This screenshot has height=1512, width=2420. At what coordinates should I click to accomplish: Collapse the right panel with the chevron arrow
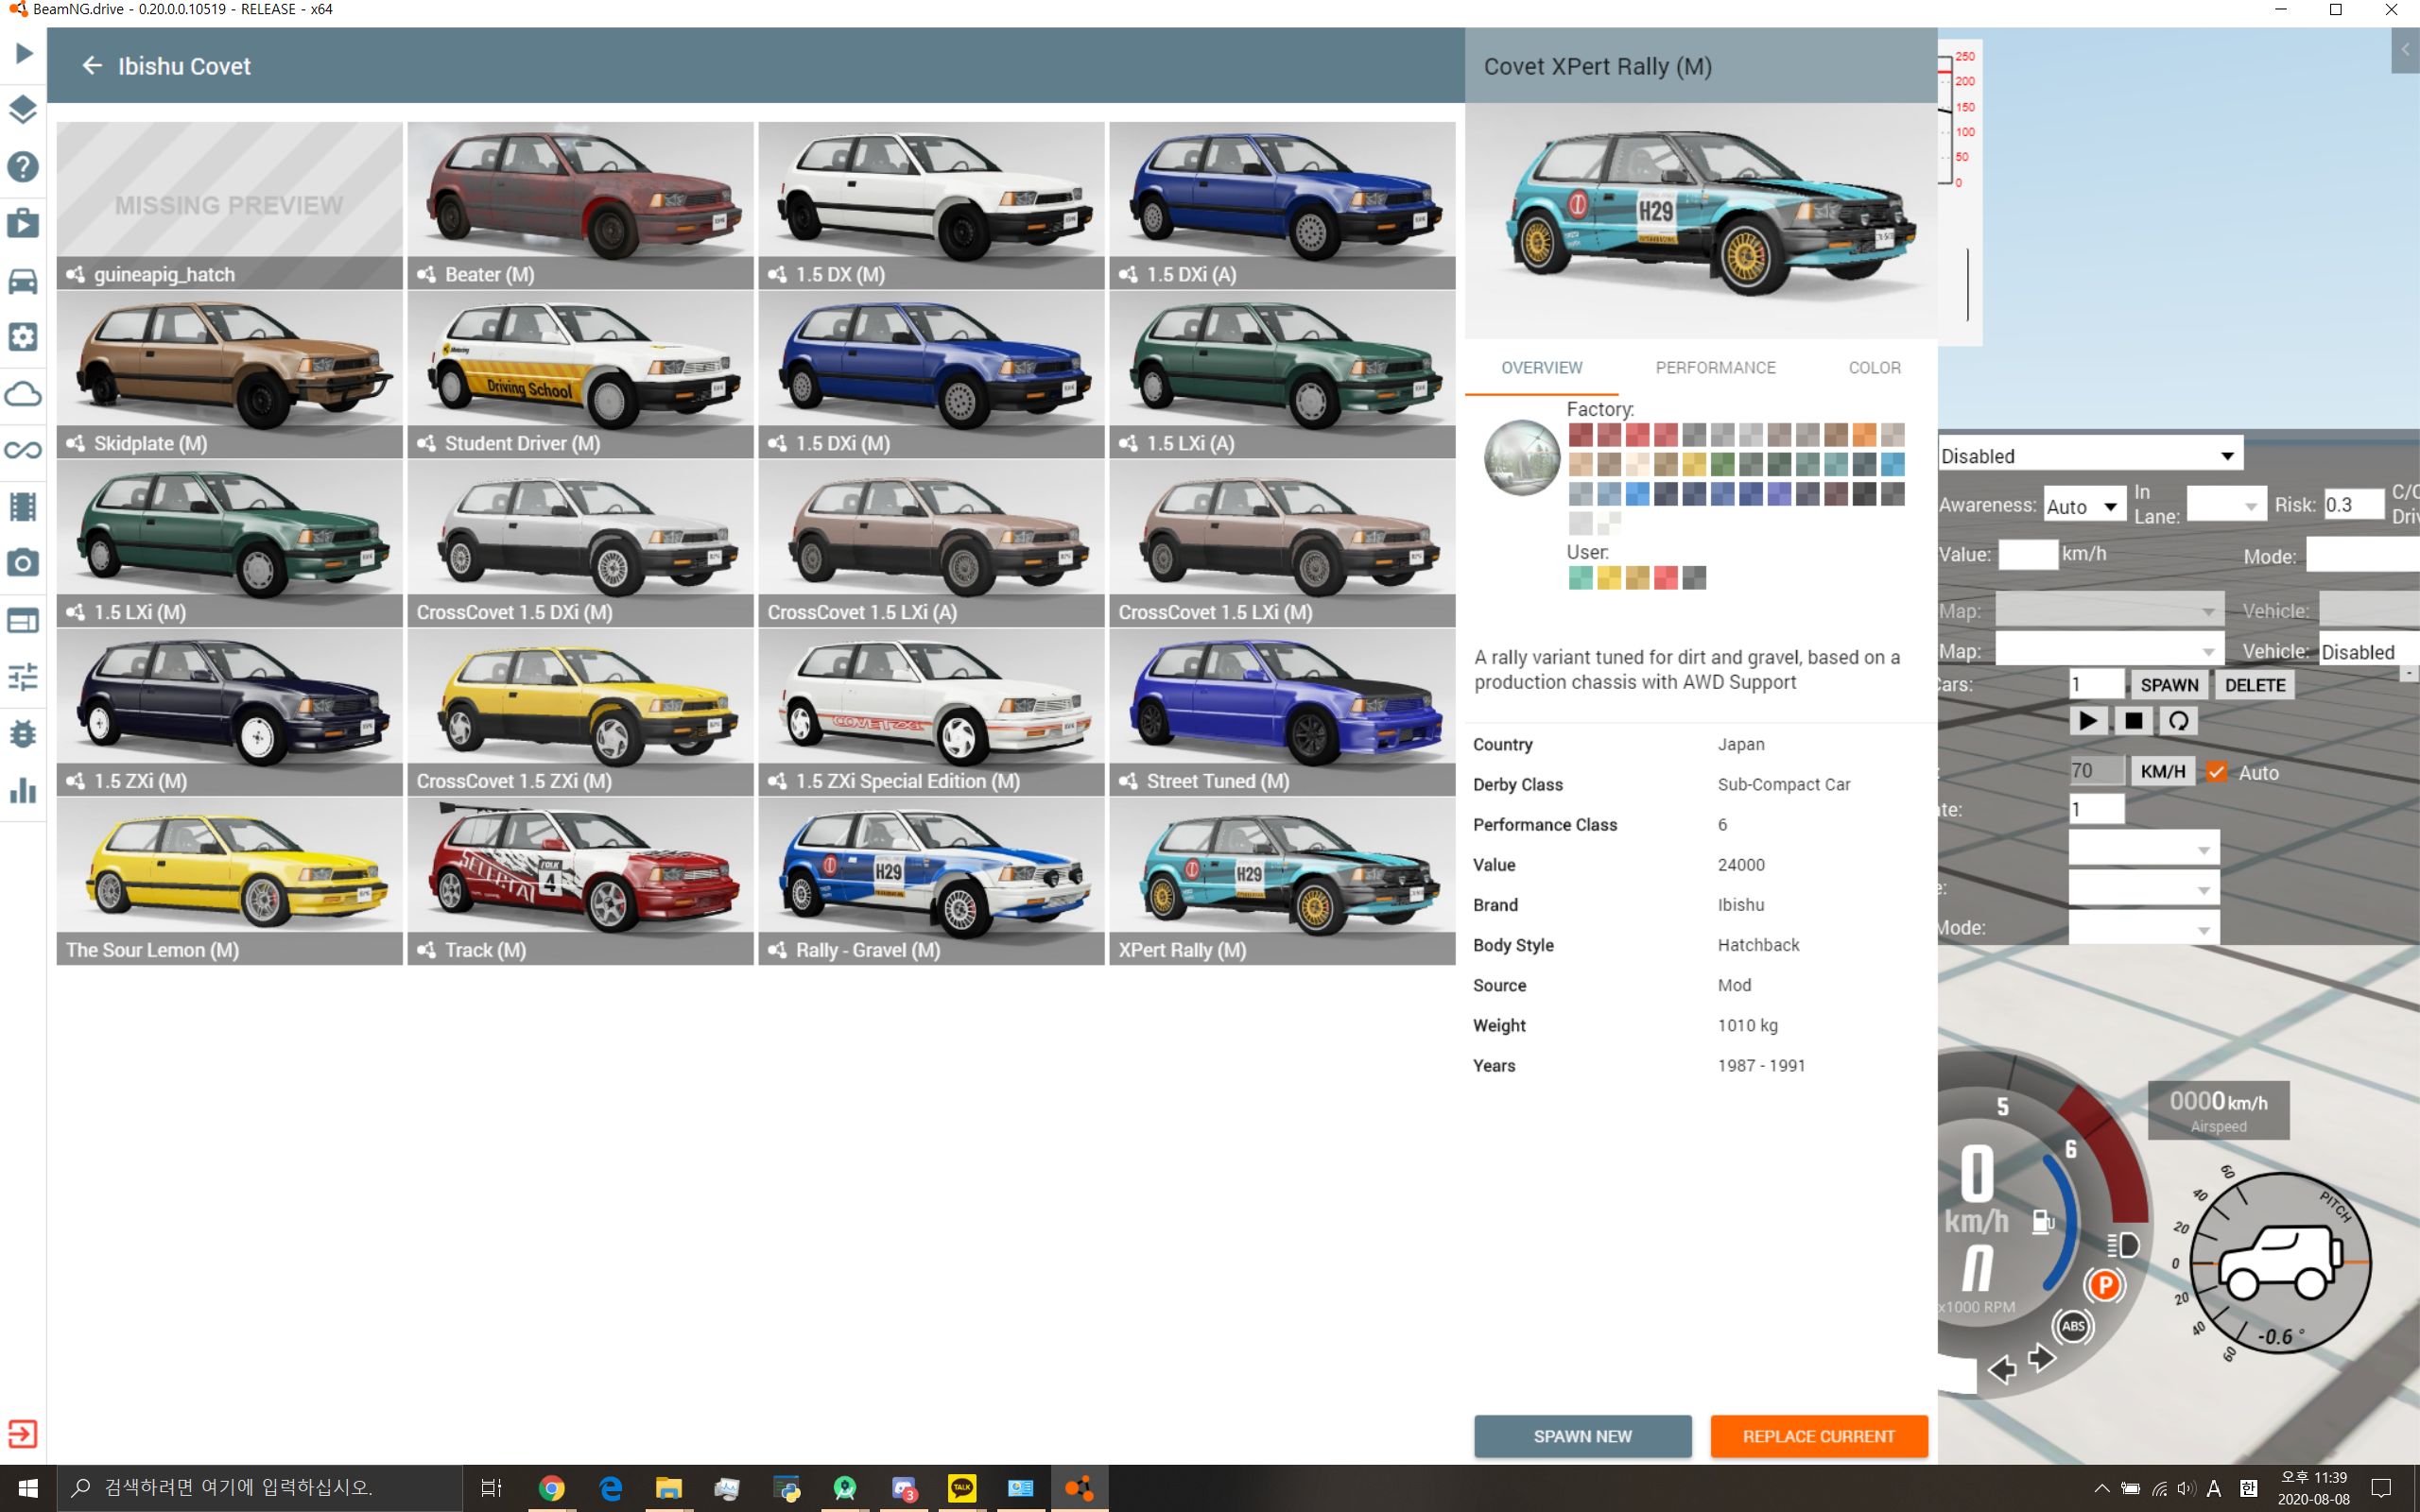click(2405, 50)
